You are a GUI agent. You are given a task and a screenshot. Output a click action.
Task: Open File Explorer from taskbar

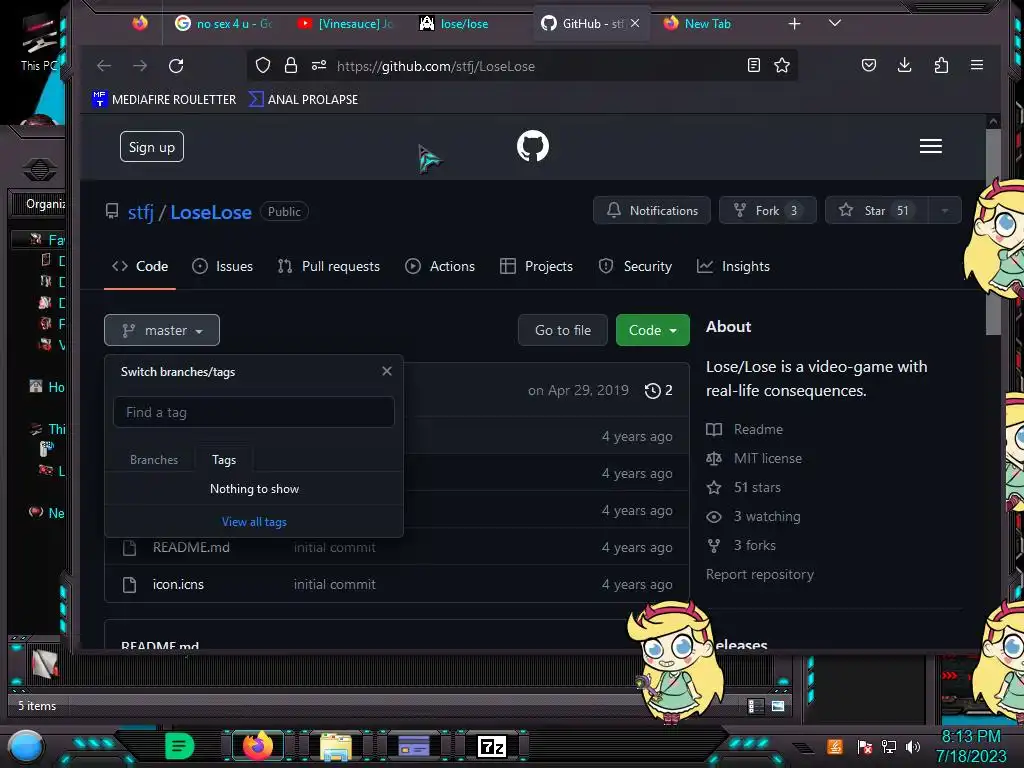[336, 746]
